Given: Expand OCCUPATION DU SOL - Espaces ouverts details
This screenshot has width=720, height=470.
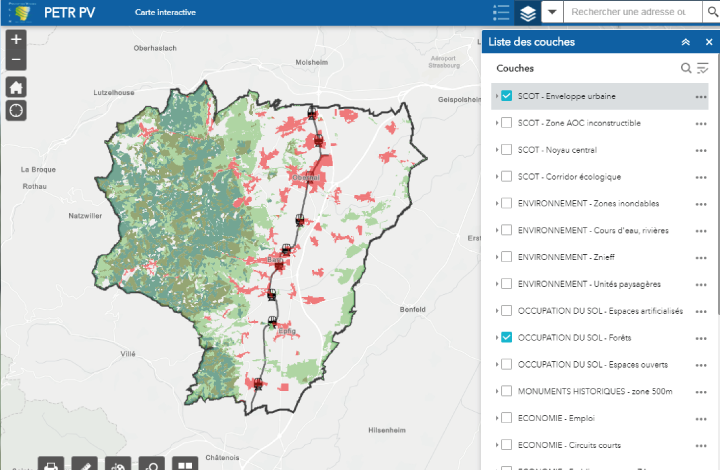Looking at the screenshot, I should pyautogui.click(x=497, y=364).
